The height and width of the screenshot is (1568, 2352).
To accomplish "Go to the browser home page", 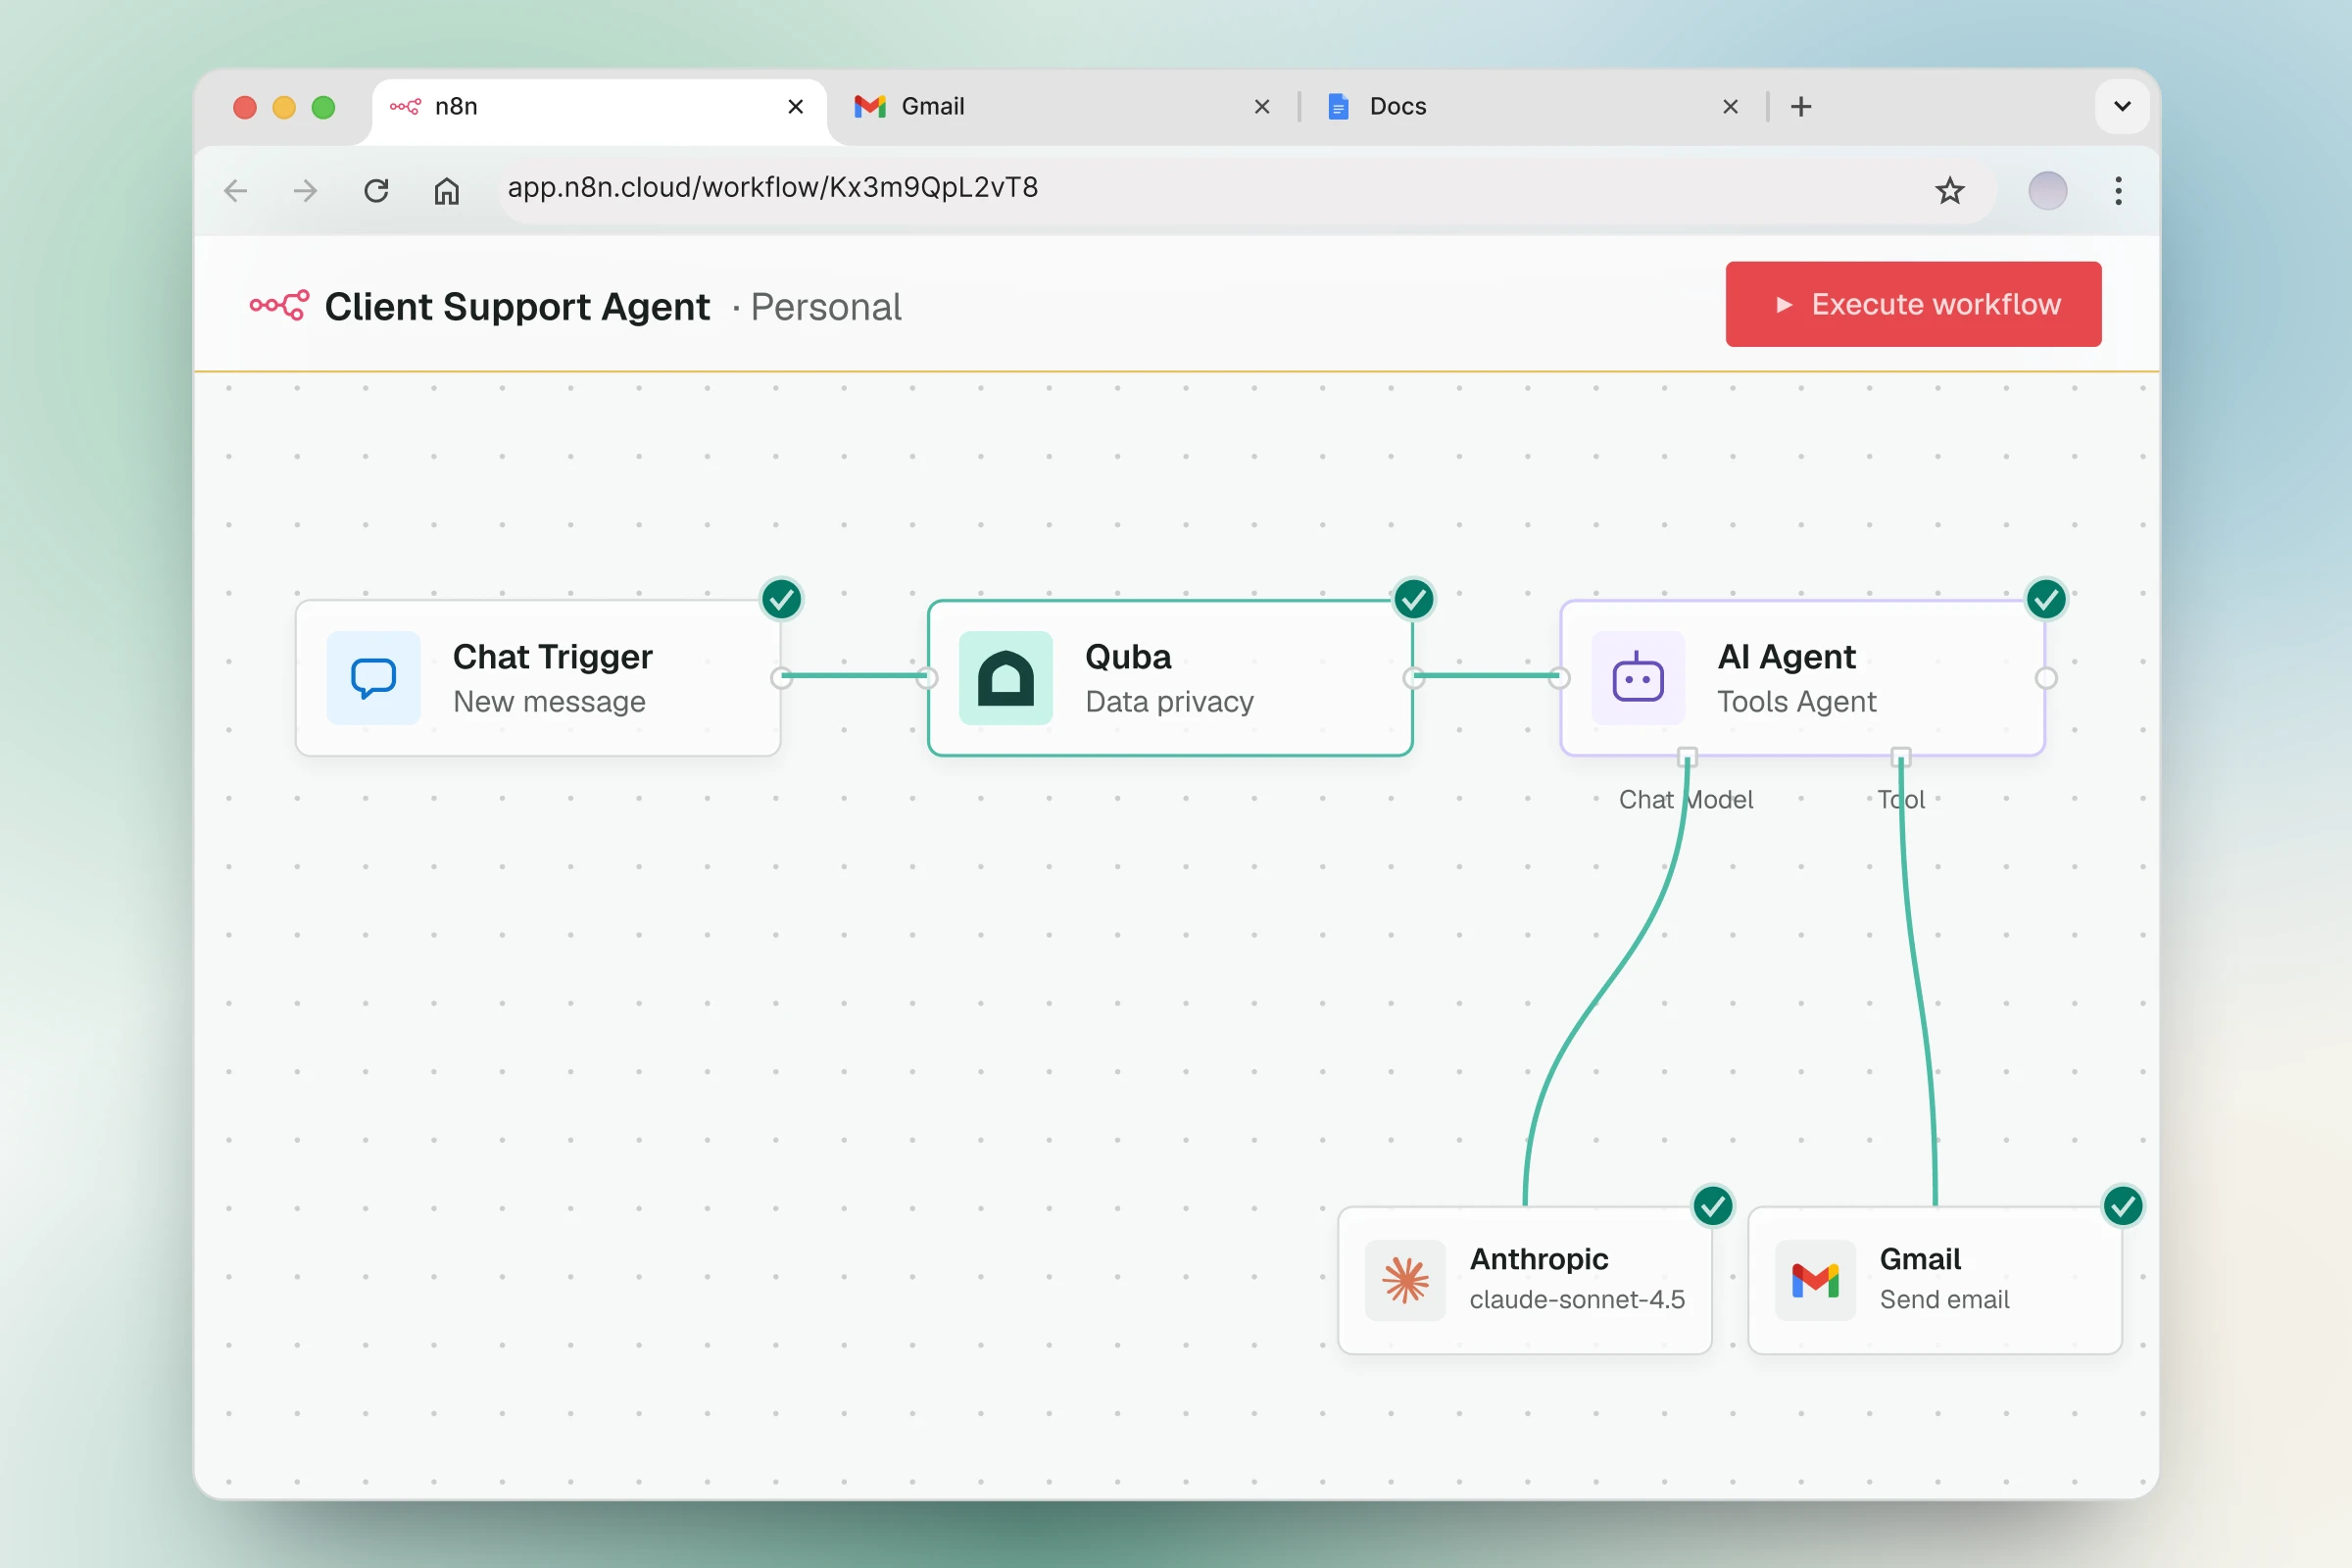I will pos(446,190).
